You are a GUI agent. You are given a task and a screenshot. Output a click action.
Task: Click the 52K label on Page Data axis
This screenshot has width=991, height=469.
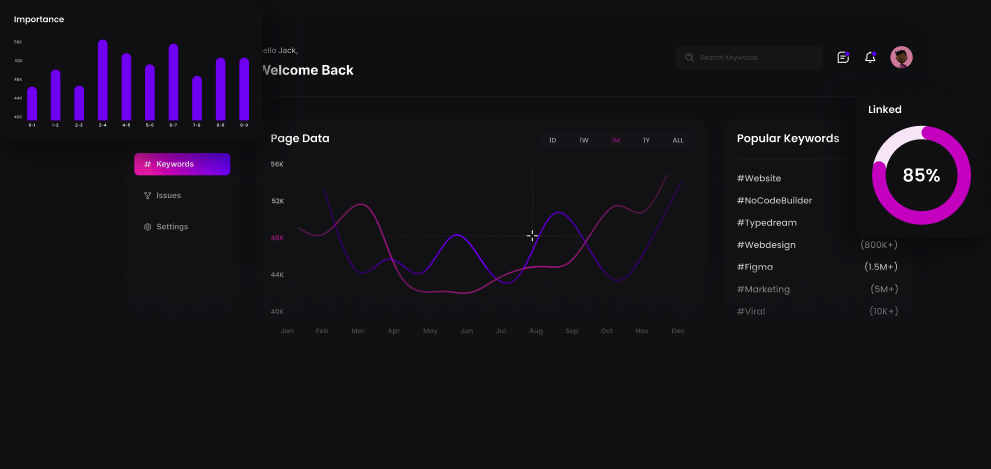point(277,201)
